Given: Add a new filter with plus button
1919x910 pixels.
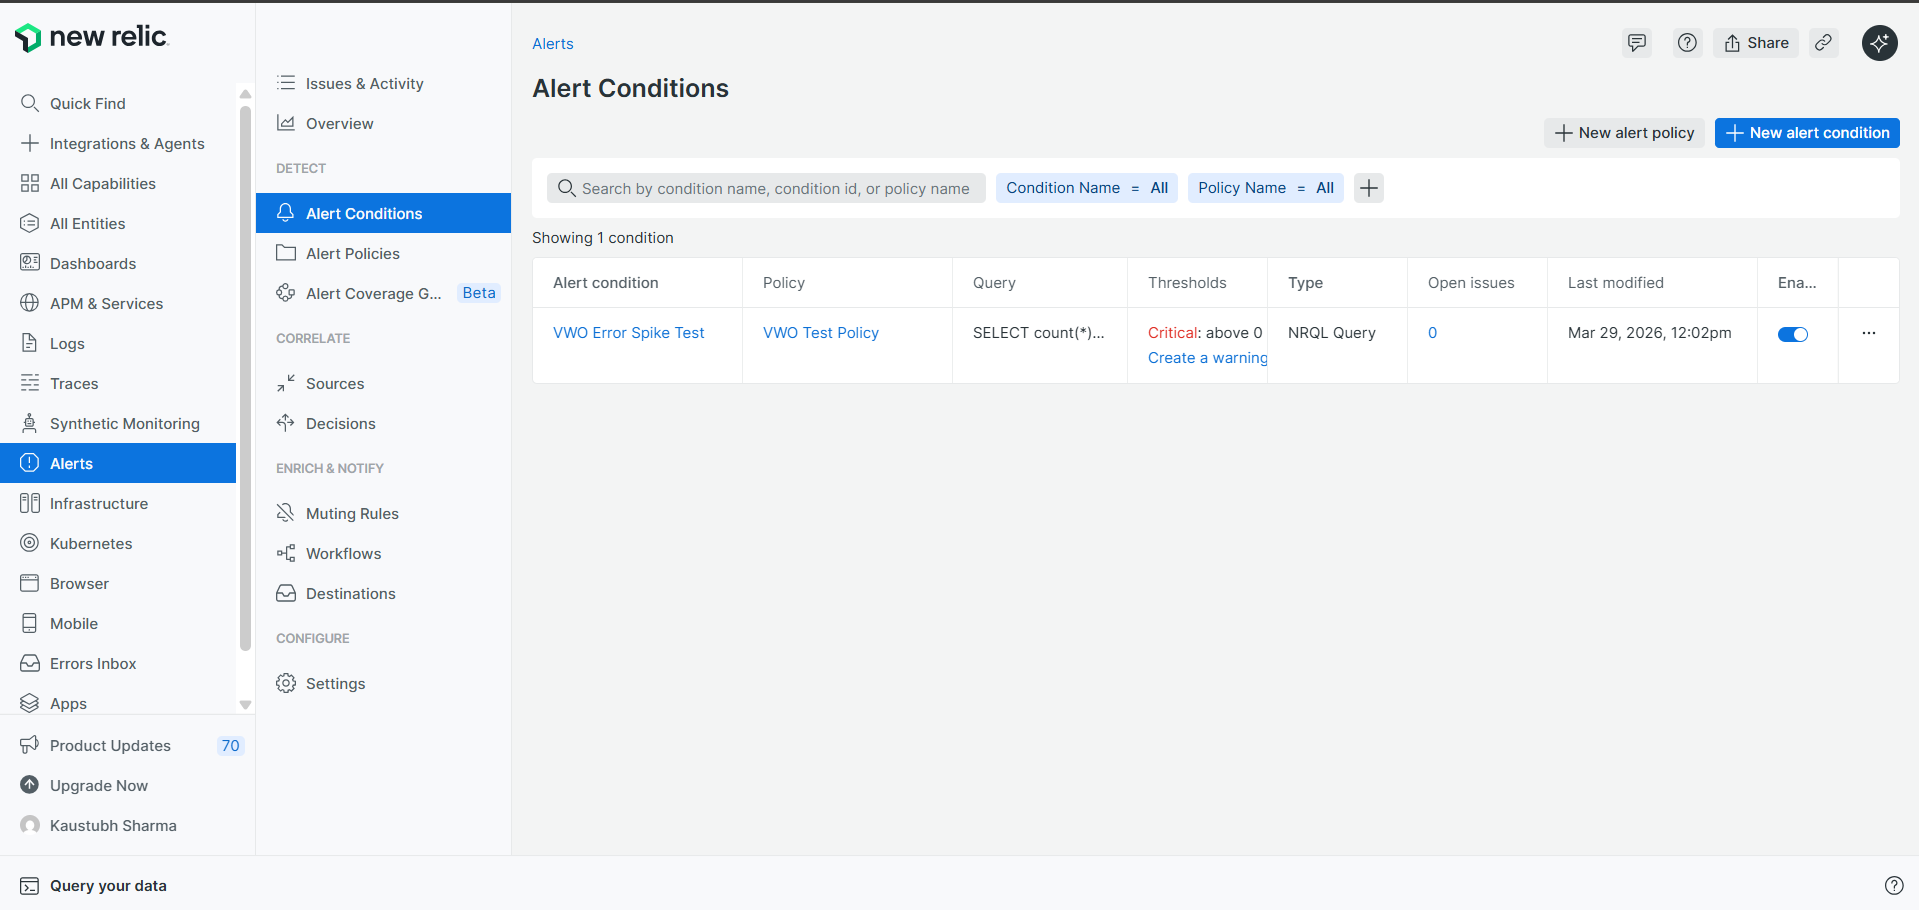Looking at the screenshot, I should coord(1369,188).
